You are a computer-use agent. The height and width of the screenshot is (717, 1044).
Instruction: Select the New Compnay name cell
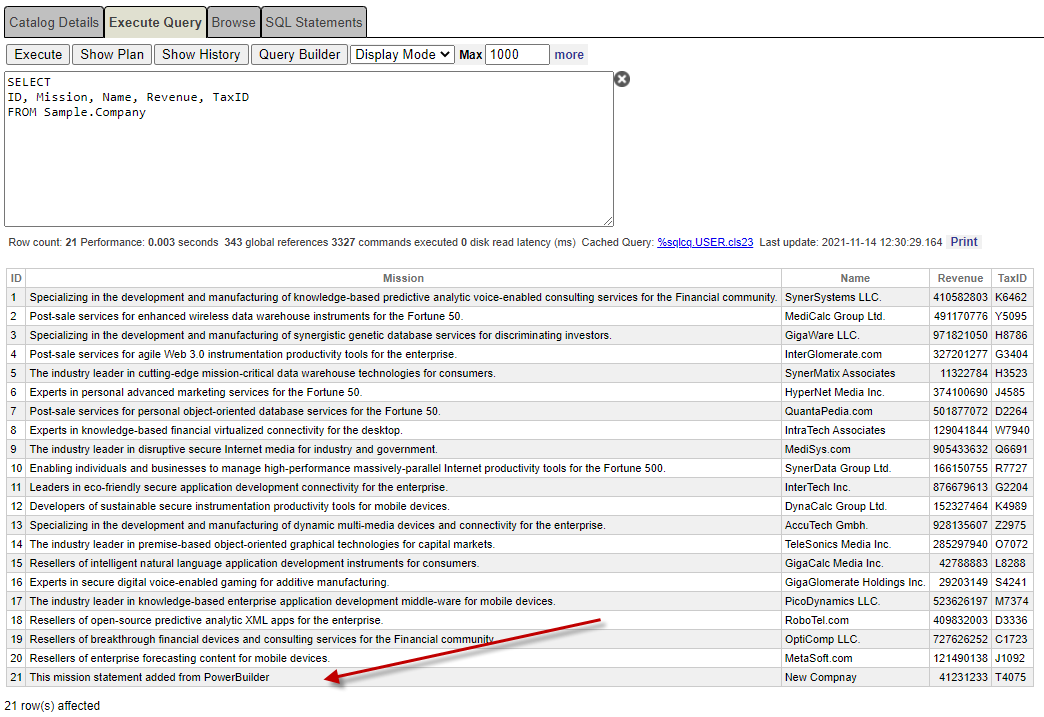pyautogui.click(x=820, y=677)
